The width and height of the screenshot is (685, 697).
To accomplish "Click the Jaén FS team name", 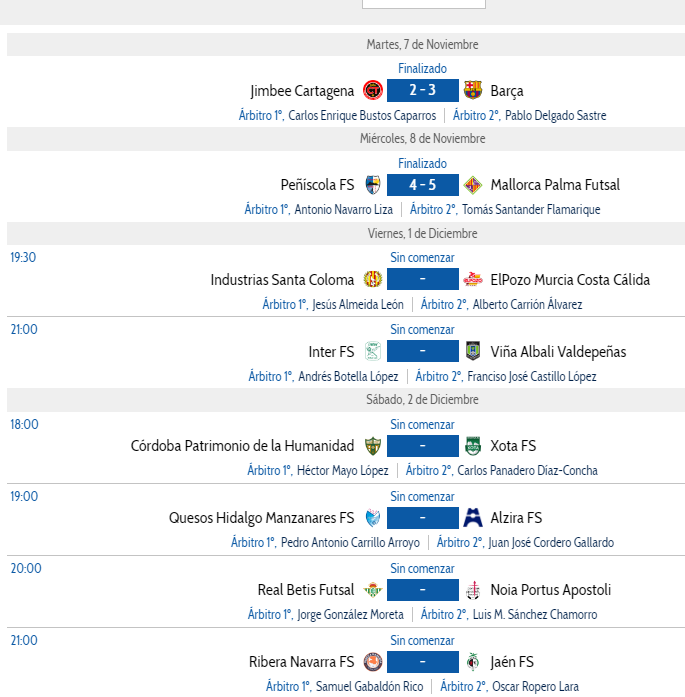I will pos(512,662).
